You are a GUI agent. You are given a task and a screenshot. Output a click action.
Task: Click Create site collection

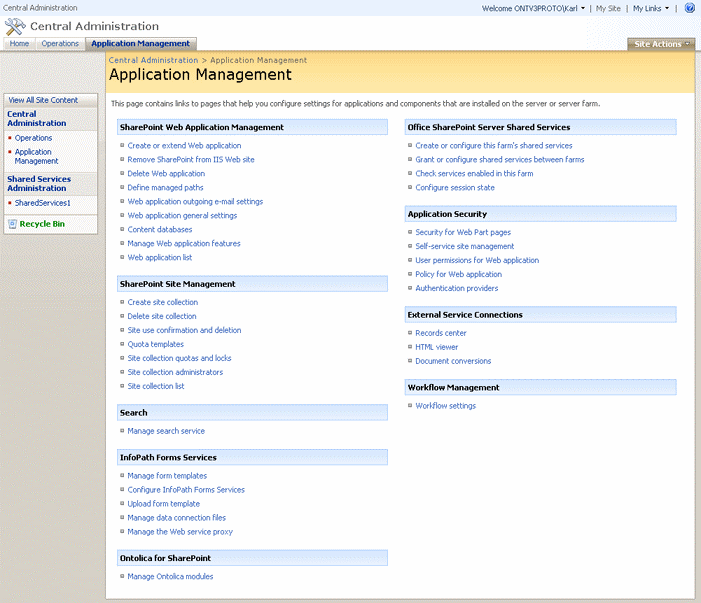[x=163, y=302]
